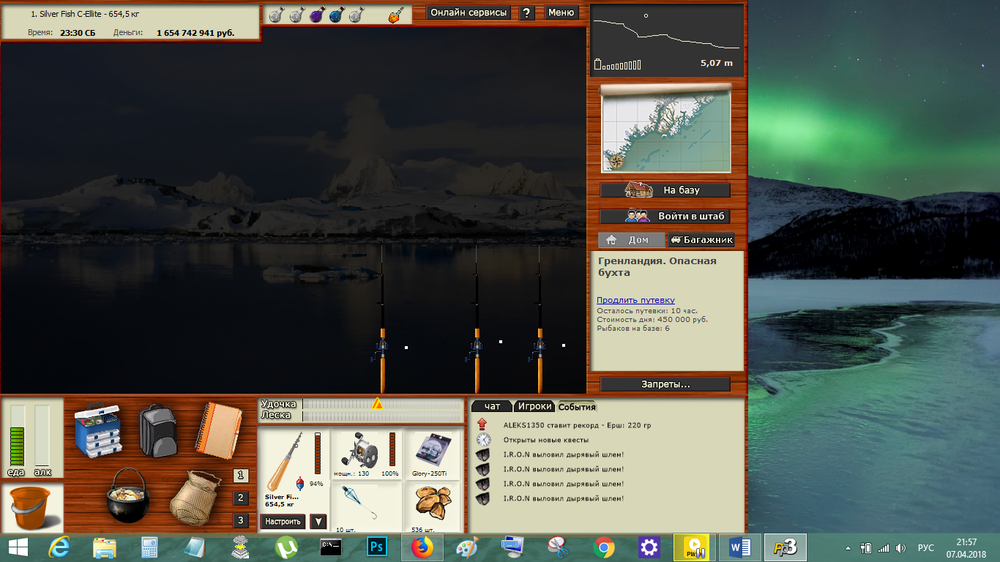Show hidden tray icons arrow

point(848,548)
